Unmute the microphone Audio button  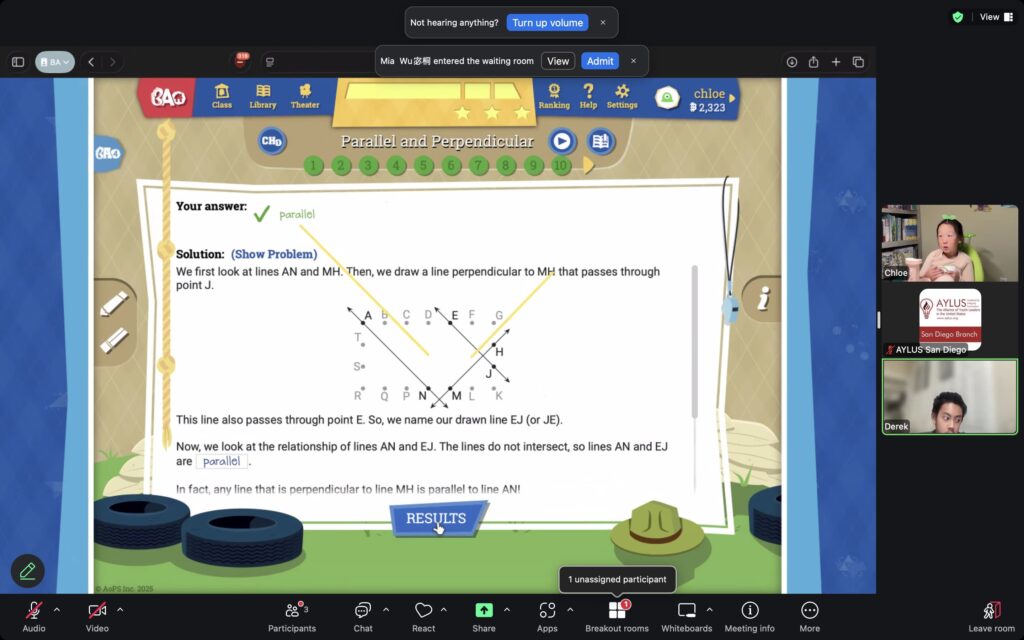(x=34, y=611)
